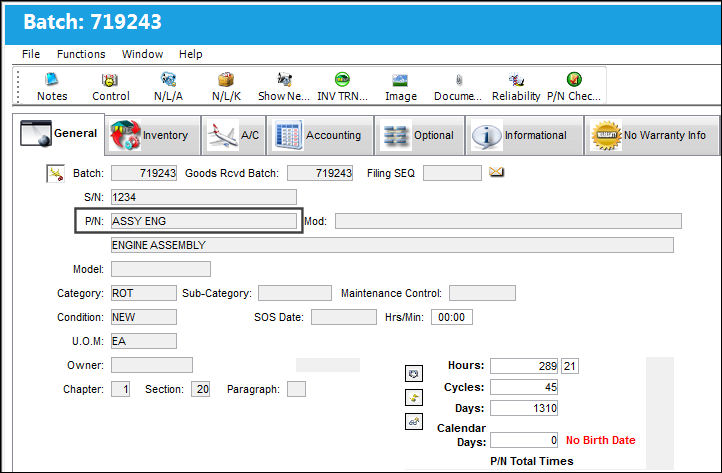Switch to the Optional tab
Image resolution: width=722 pixels, height=473 pixels.
click(x=419, y=135)
